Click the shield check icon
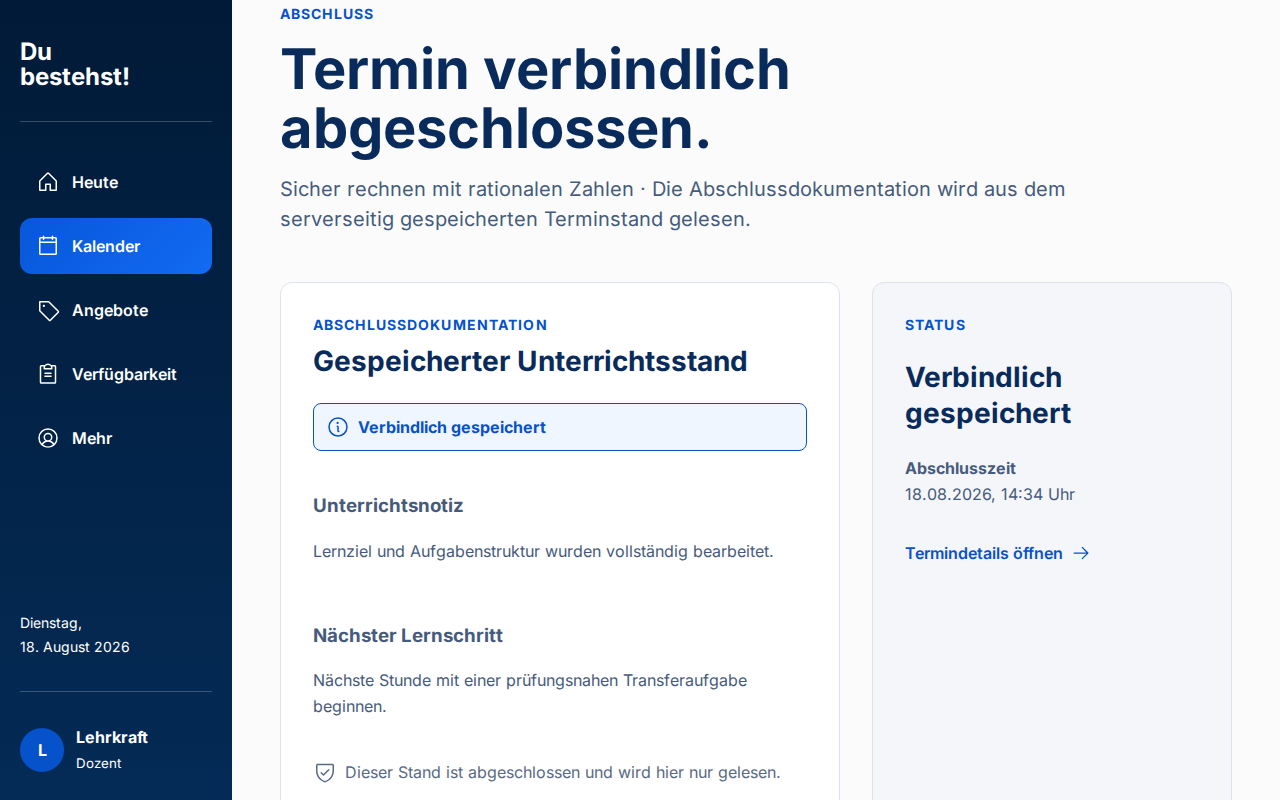This screenshot has width=1280, height=800. [x=324, y=772]
